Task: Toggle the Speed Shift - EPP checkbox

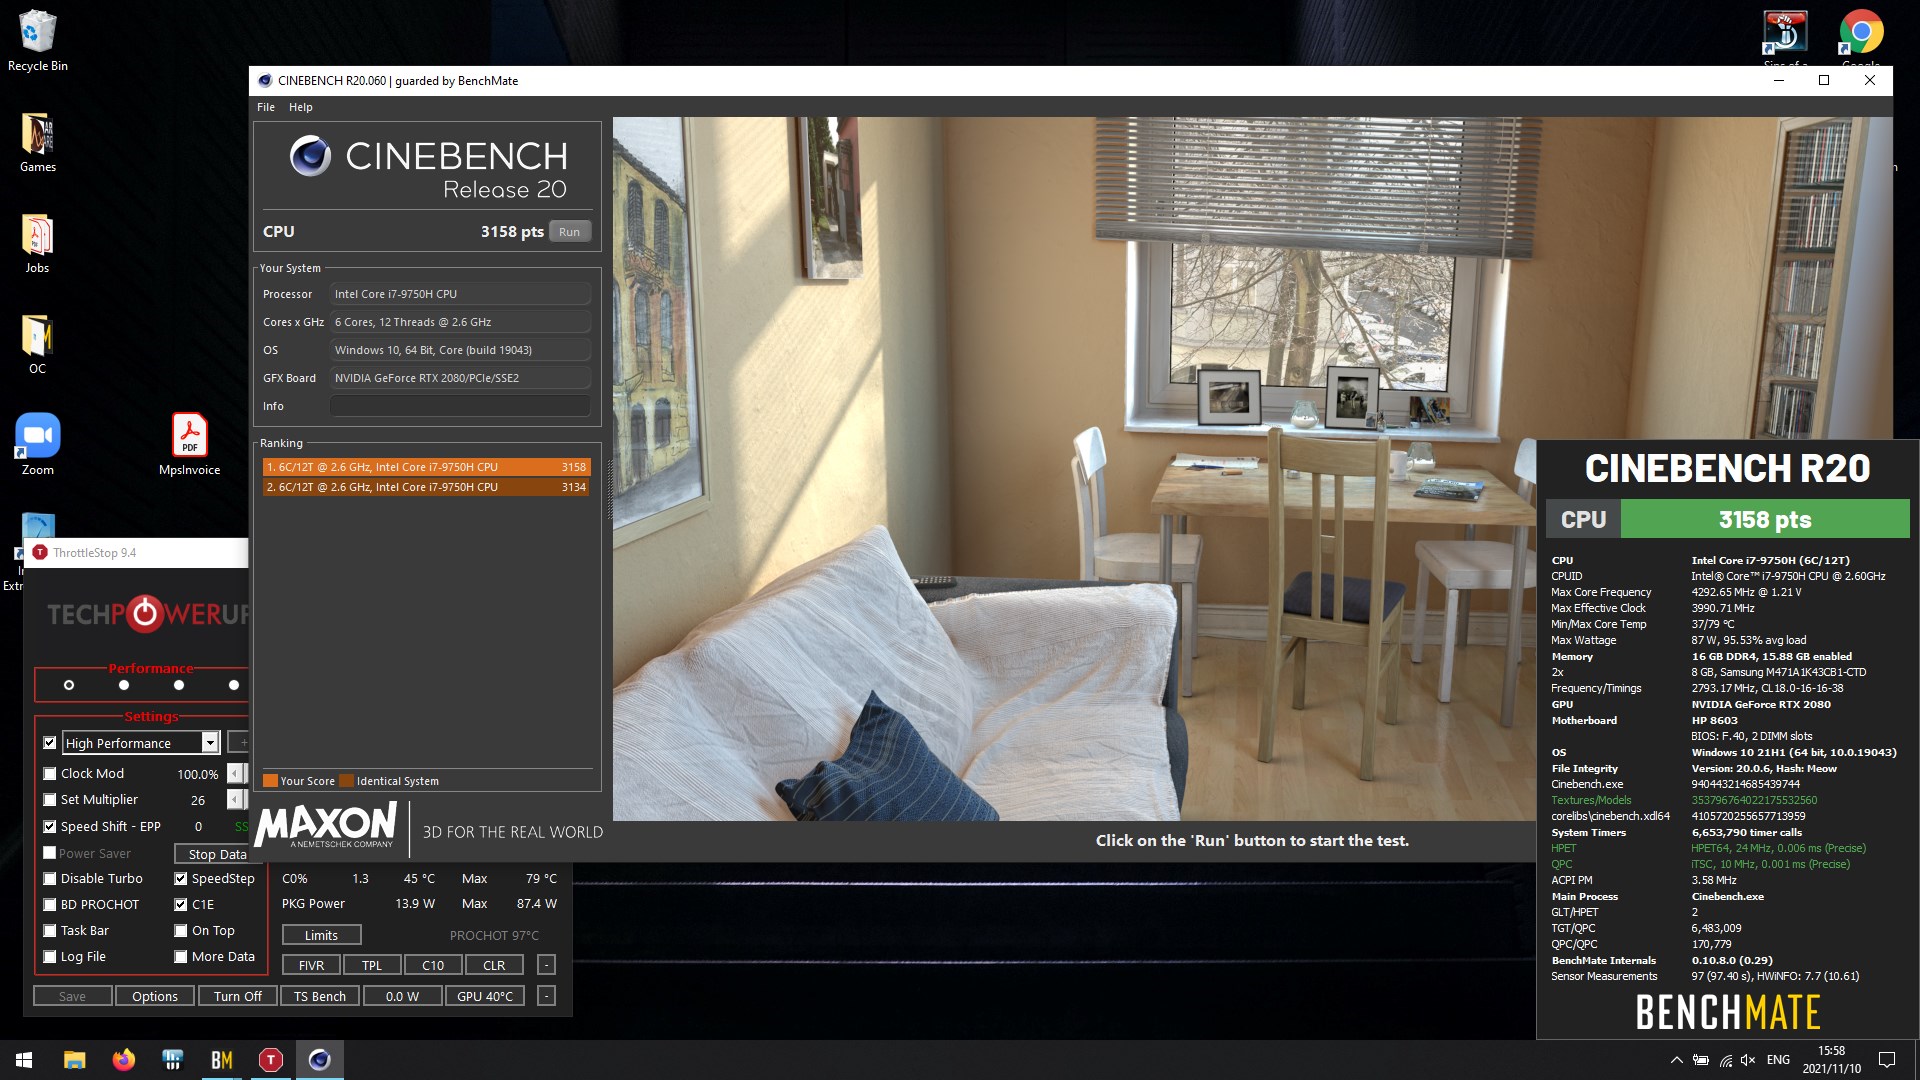Action: [x=50, y=826]
